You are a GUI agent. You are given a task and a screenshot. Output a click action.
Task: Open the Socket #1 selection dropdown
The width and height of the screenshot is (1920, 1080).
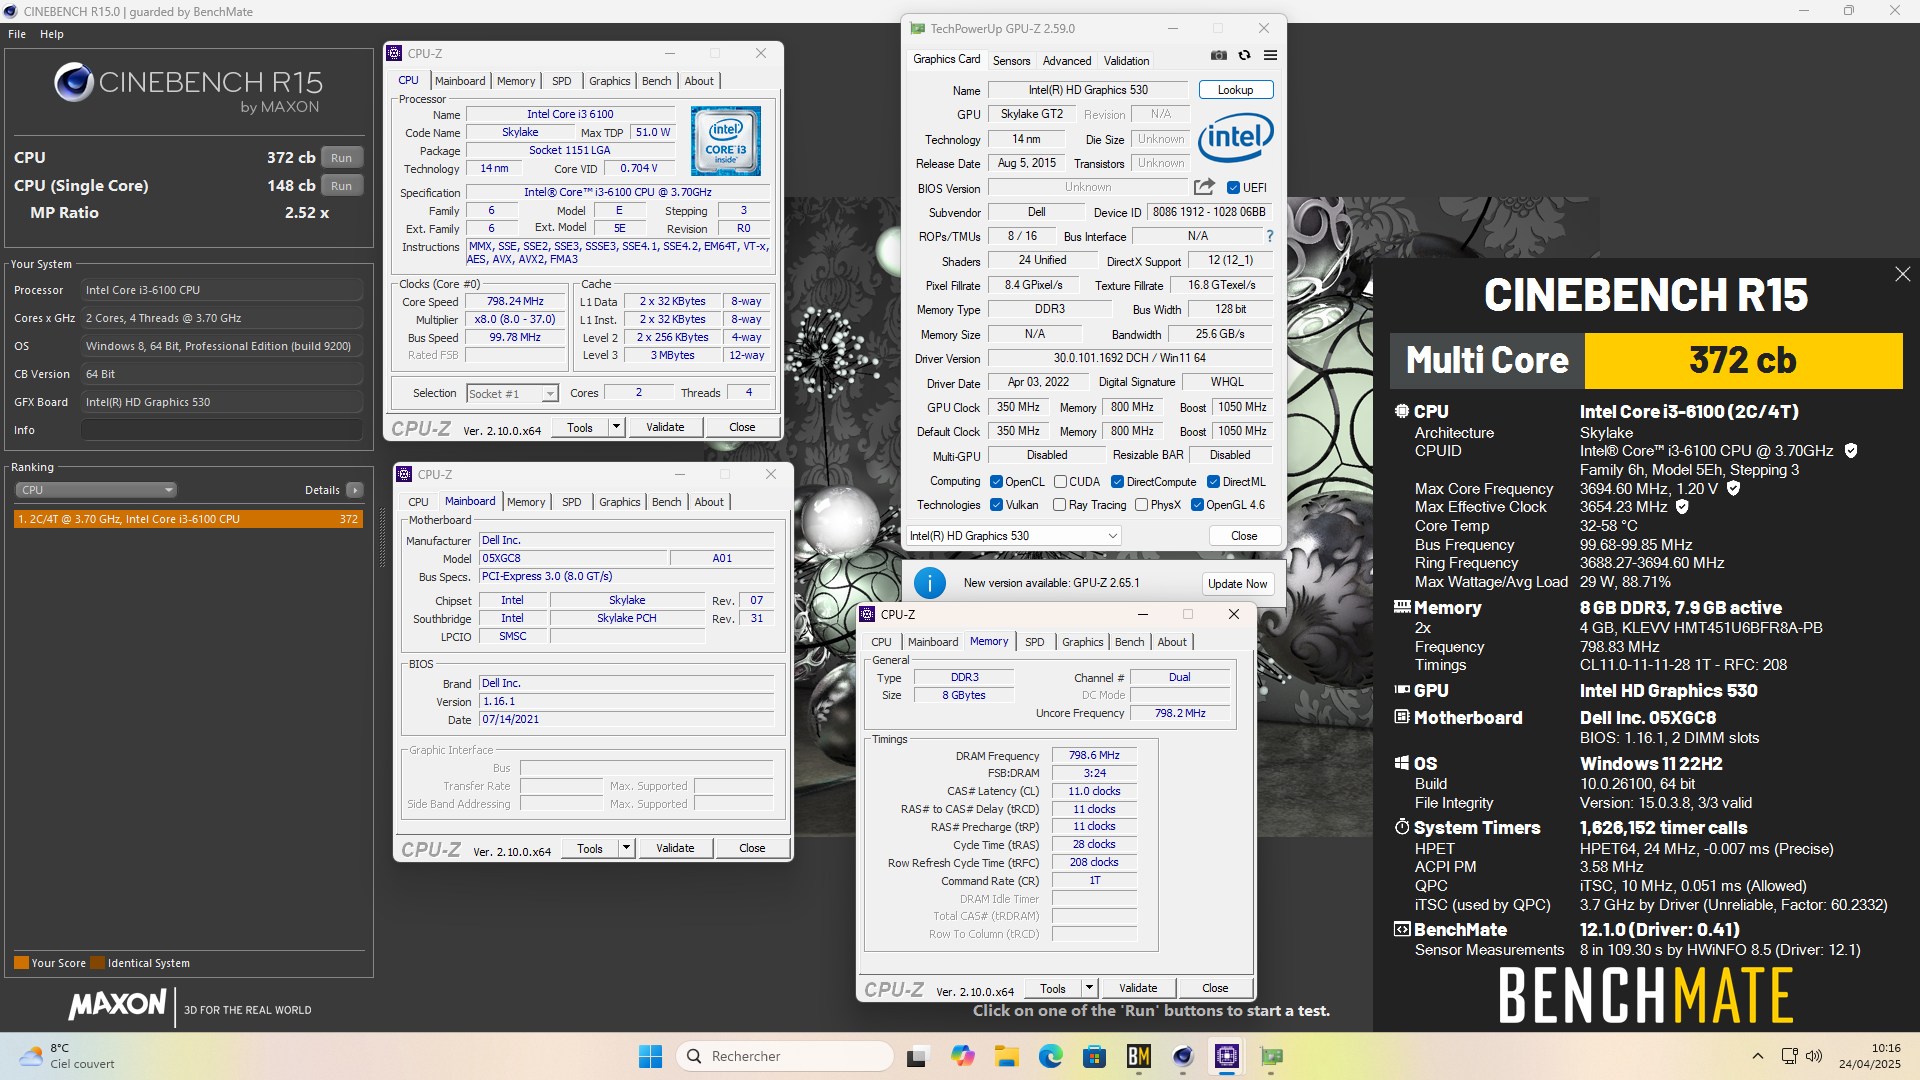tap(512, 394)
